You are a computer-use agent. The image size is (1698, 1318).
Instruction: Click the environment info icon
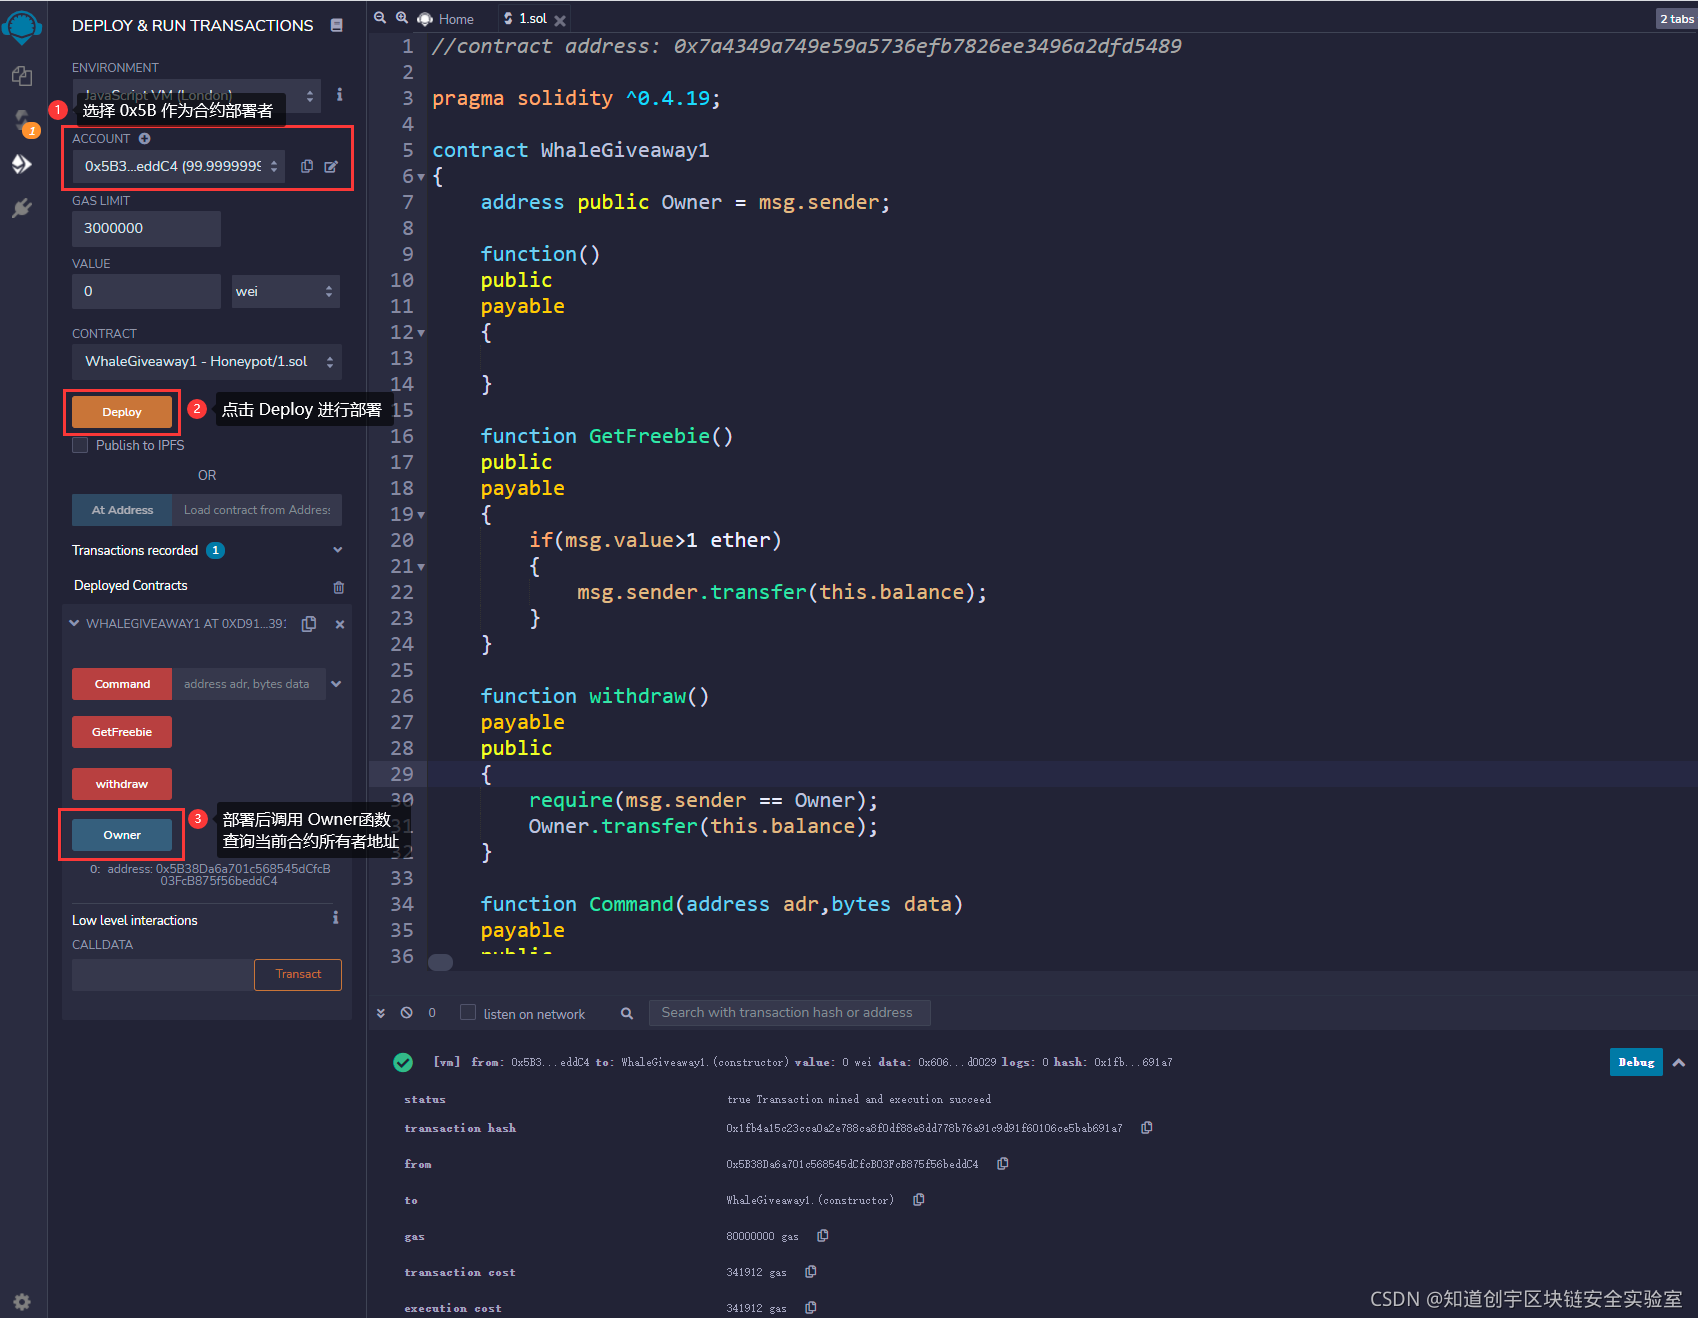point(340,94)
